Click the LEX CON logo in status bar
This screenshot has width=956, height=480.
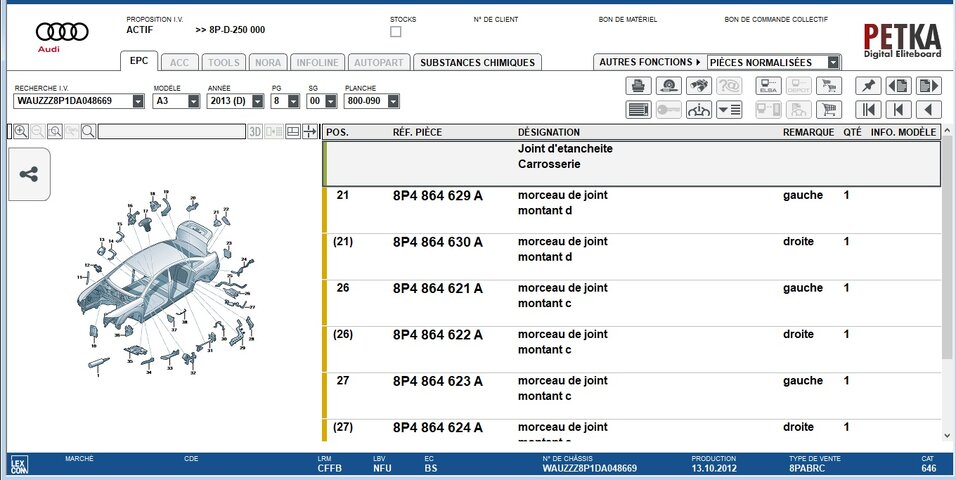(19, 465)
